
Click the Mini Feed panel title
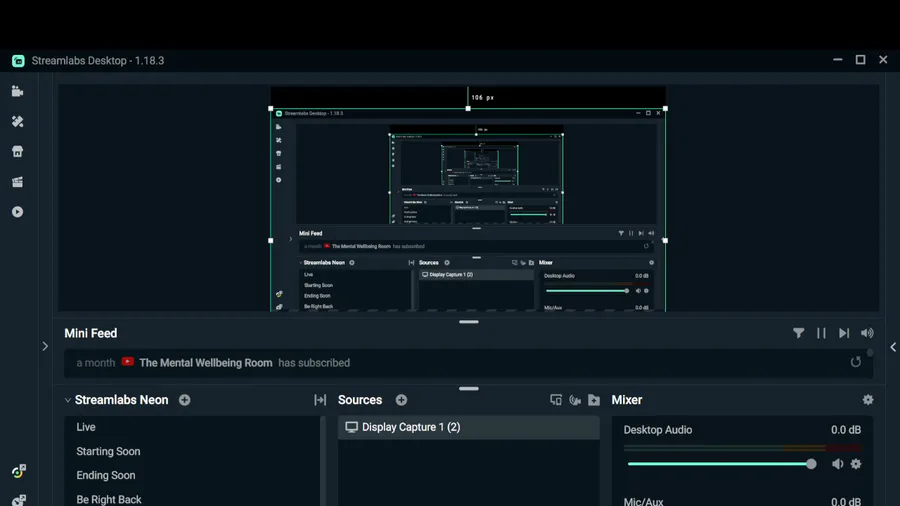[x=91, y=333]
